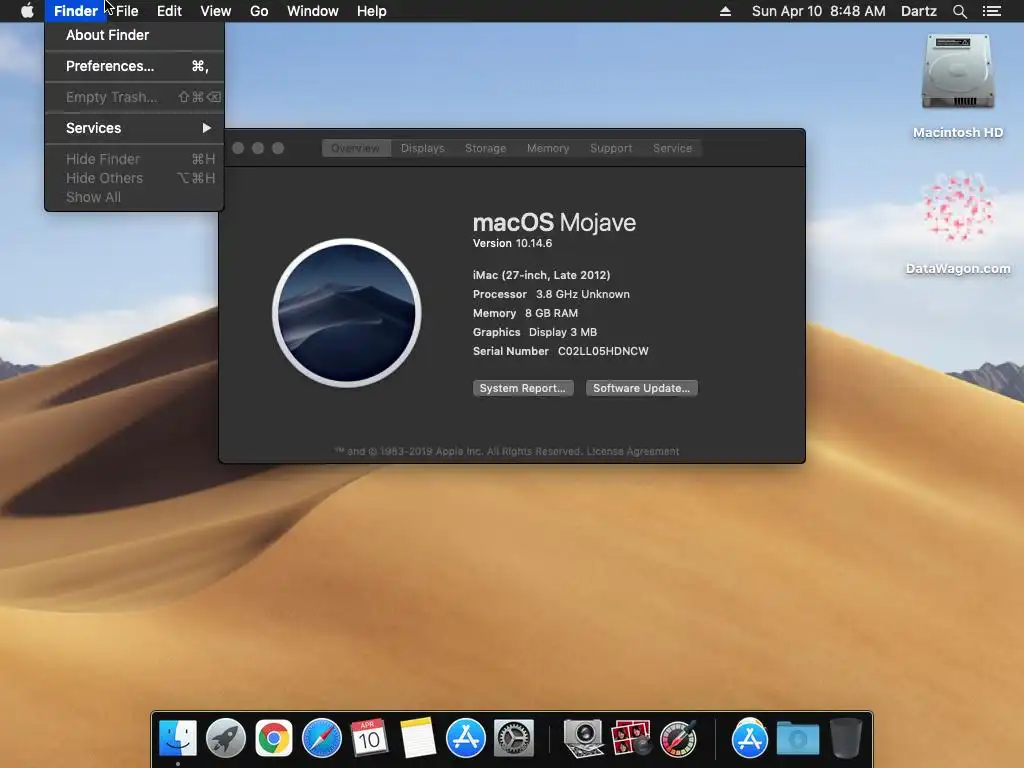Minimize the About This Mac window

pyautogui.click(x=258, y=148)
